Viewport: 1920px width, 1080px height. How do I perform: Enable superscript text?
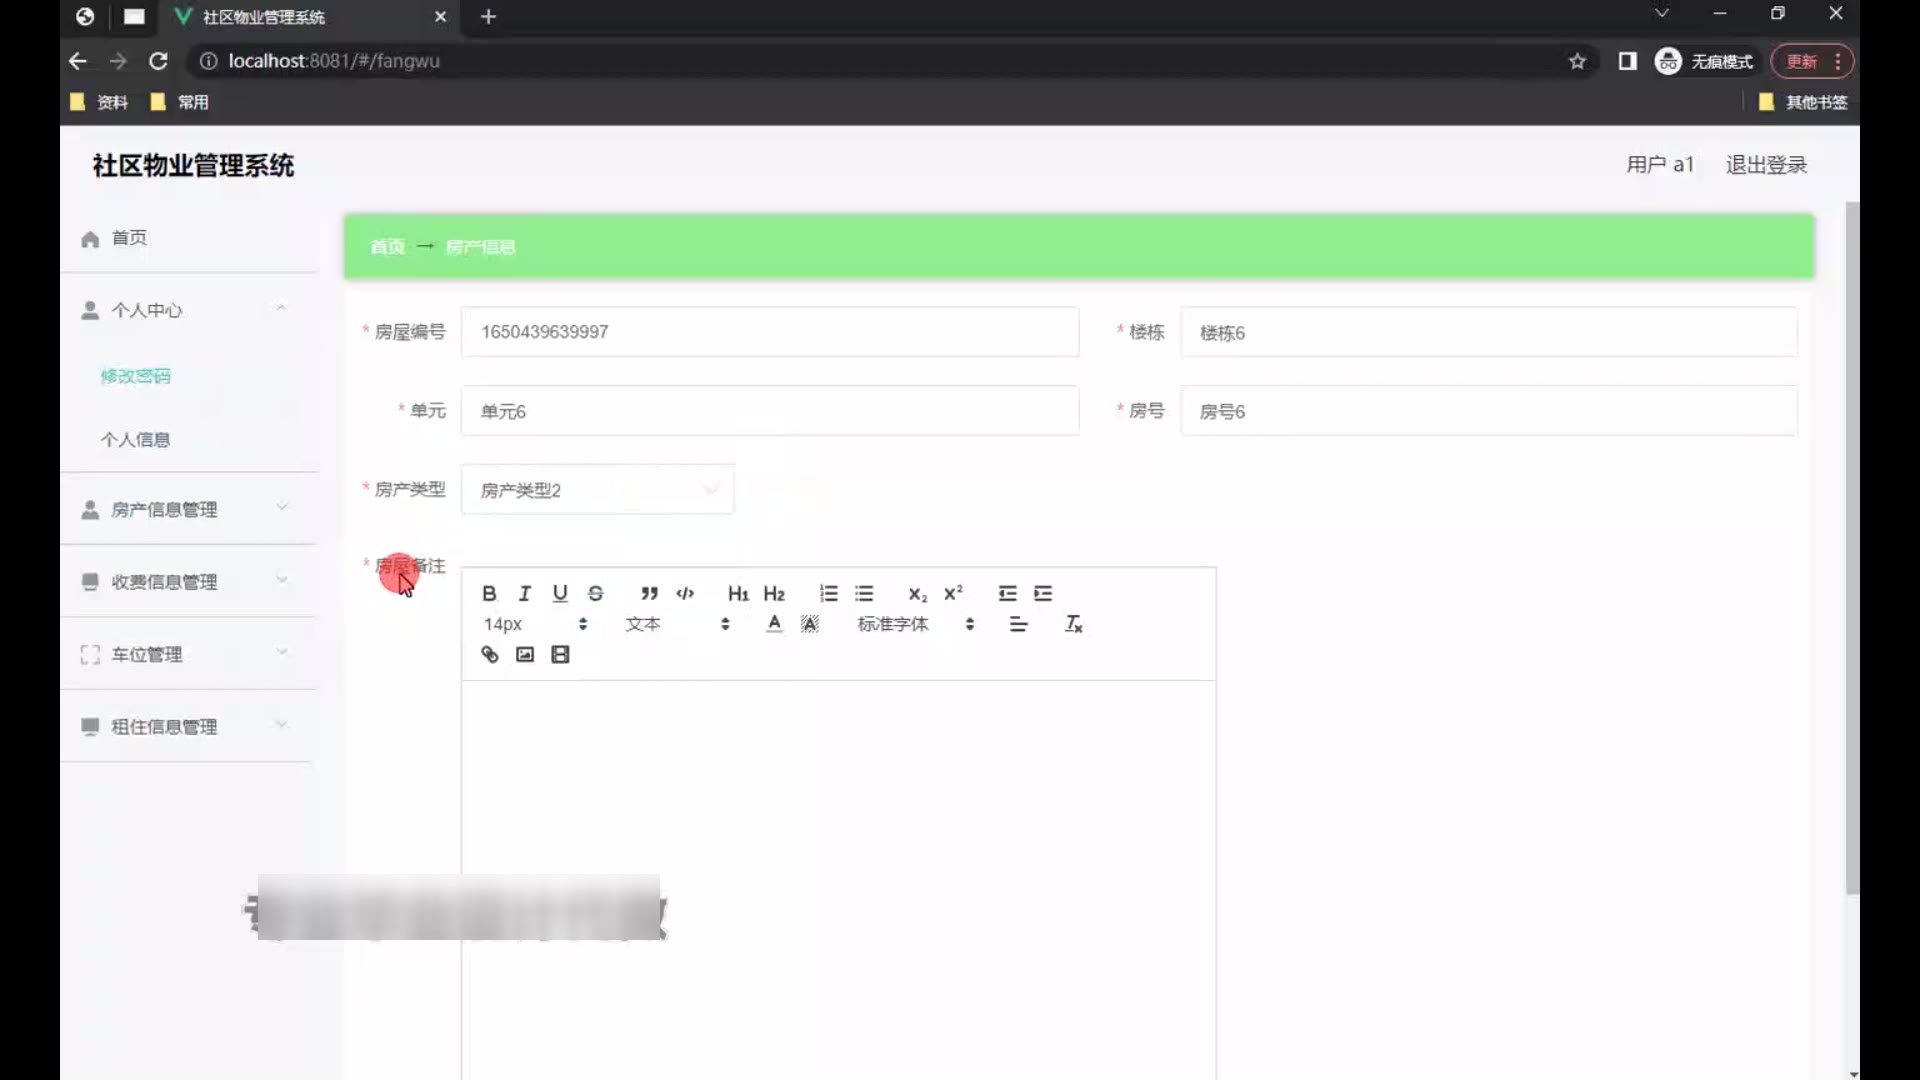tap(953, 593)
